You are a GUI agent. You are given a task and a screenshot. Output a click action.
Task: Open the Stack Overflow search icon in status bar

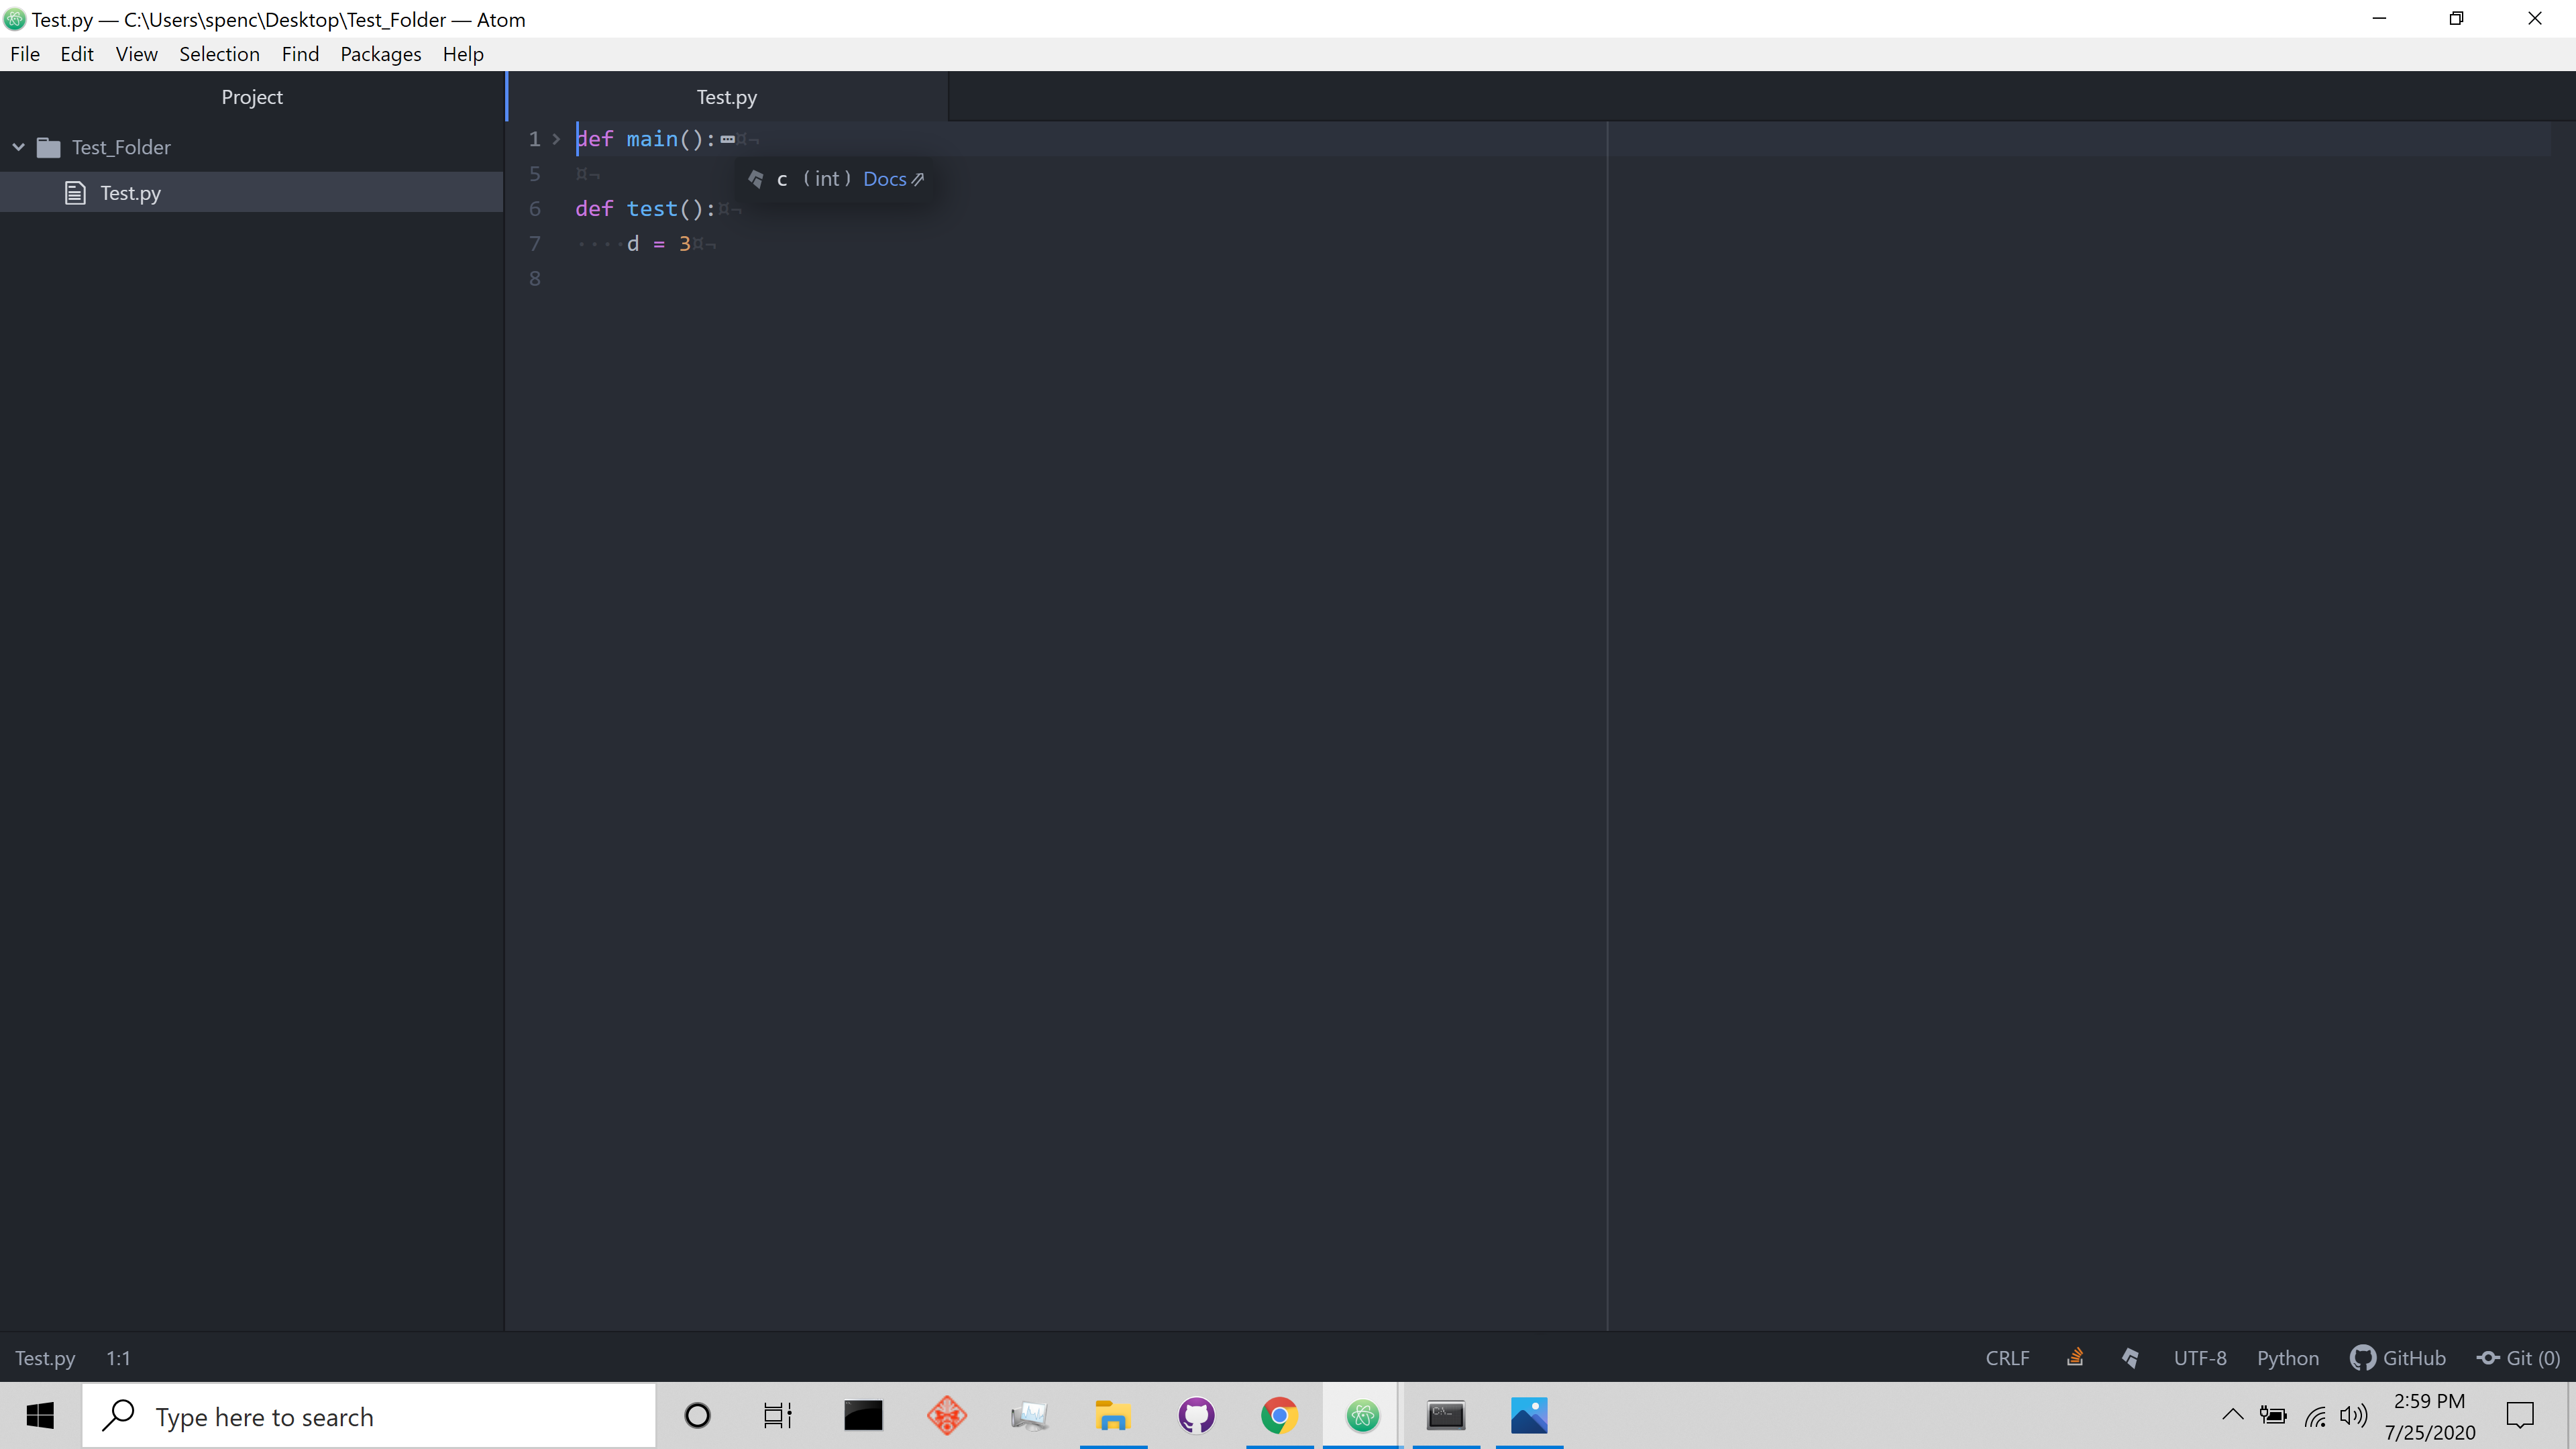[2076, 1357]
